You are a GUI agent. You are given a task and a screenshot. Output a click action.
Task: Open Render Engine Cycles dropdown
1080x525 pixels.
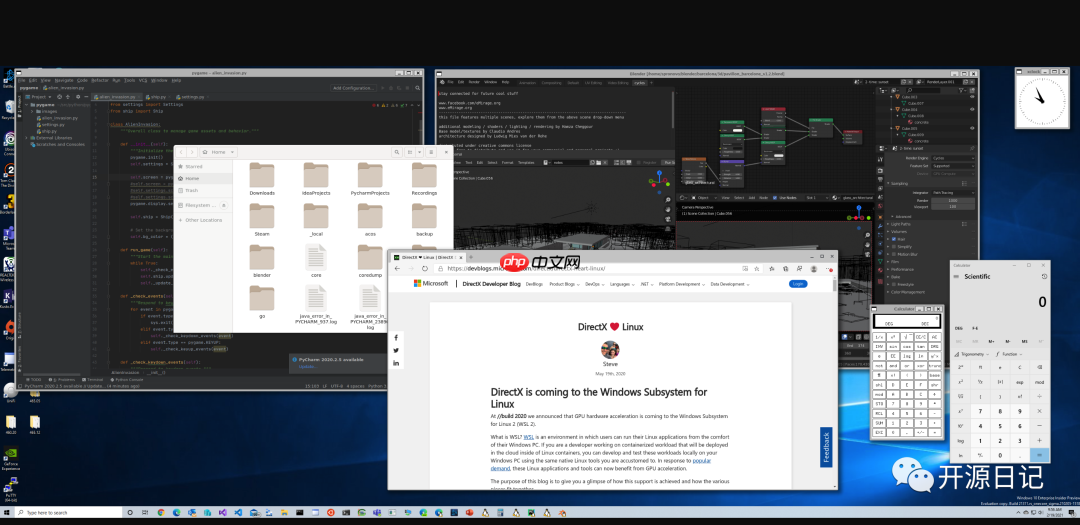pyautogui.click(x=953, y=158)
